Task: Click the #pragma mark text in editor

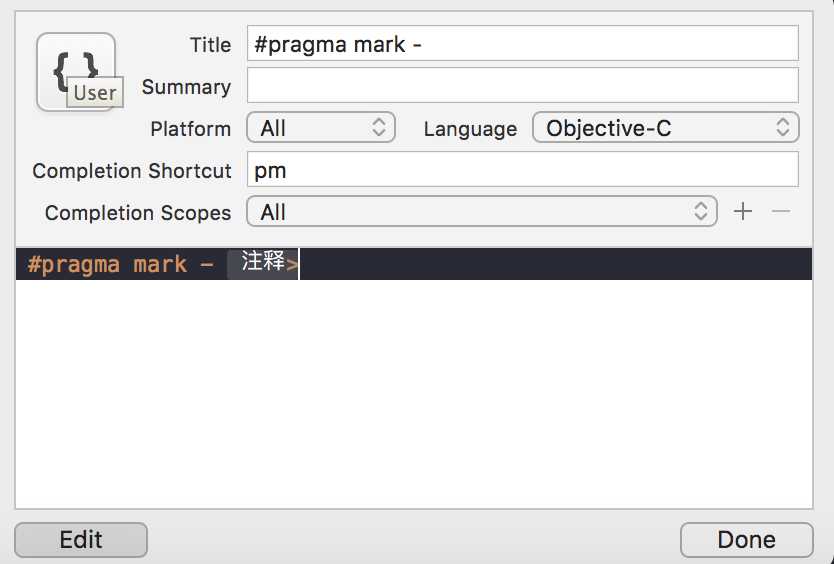Action: tap(107, 265)
